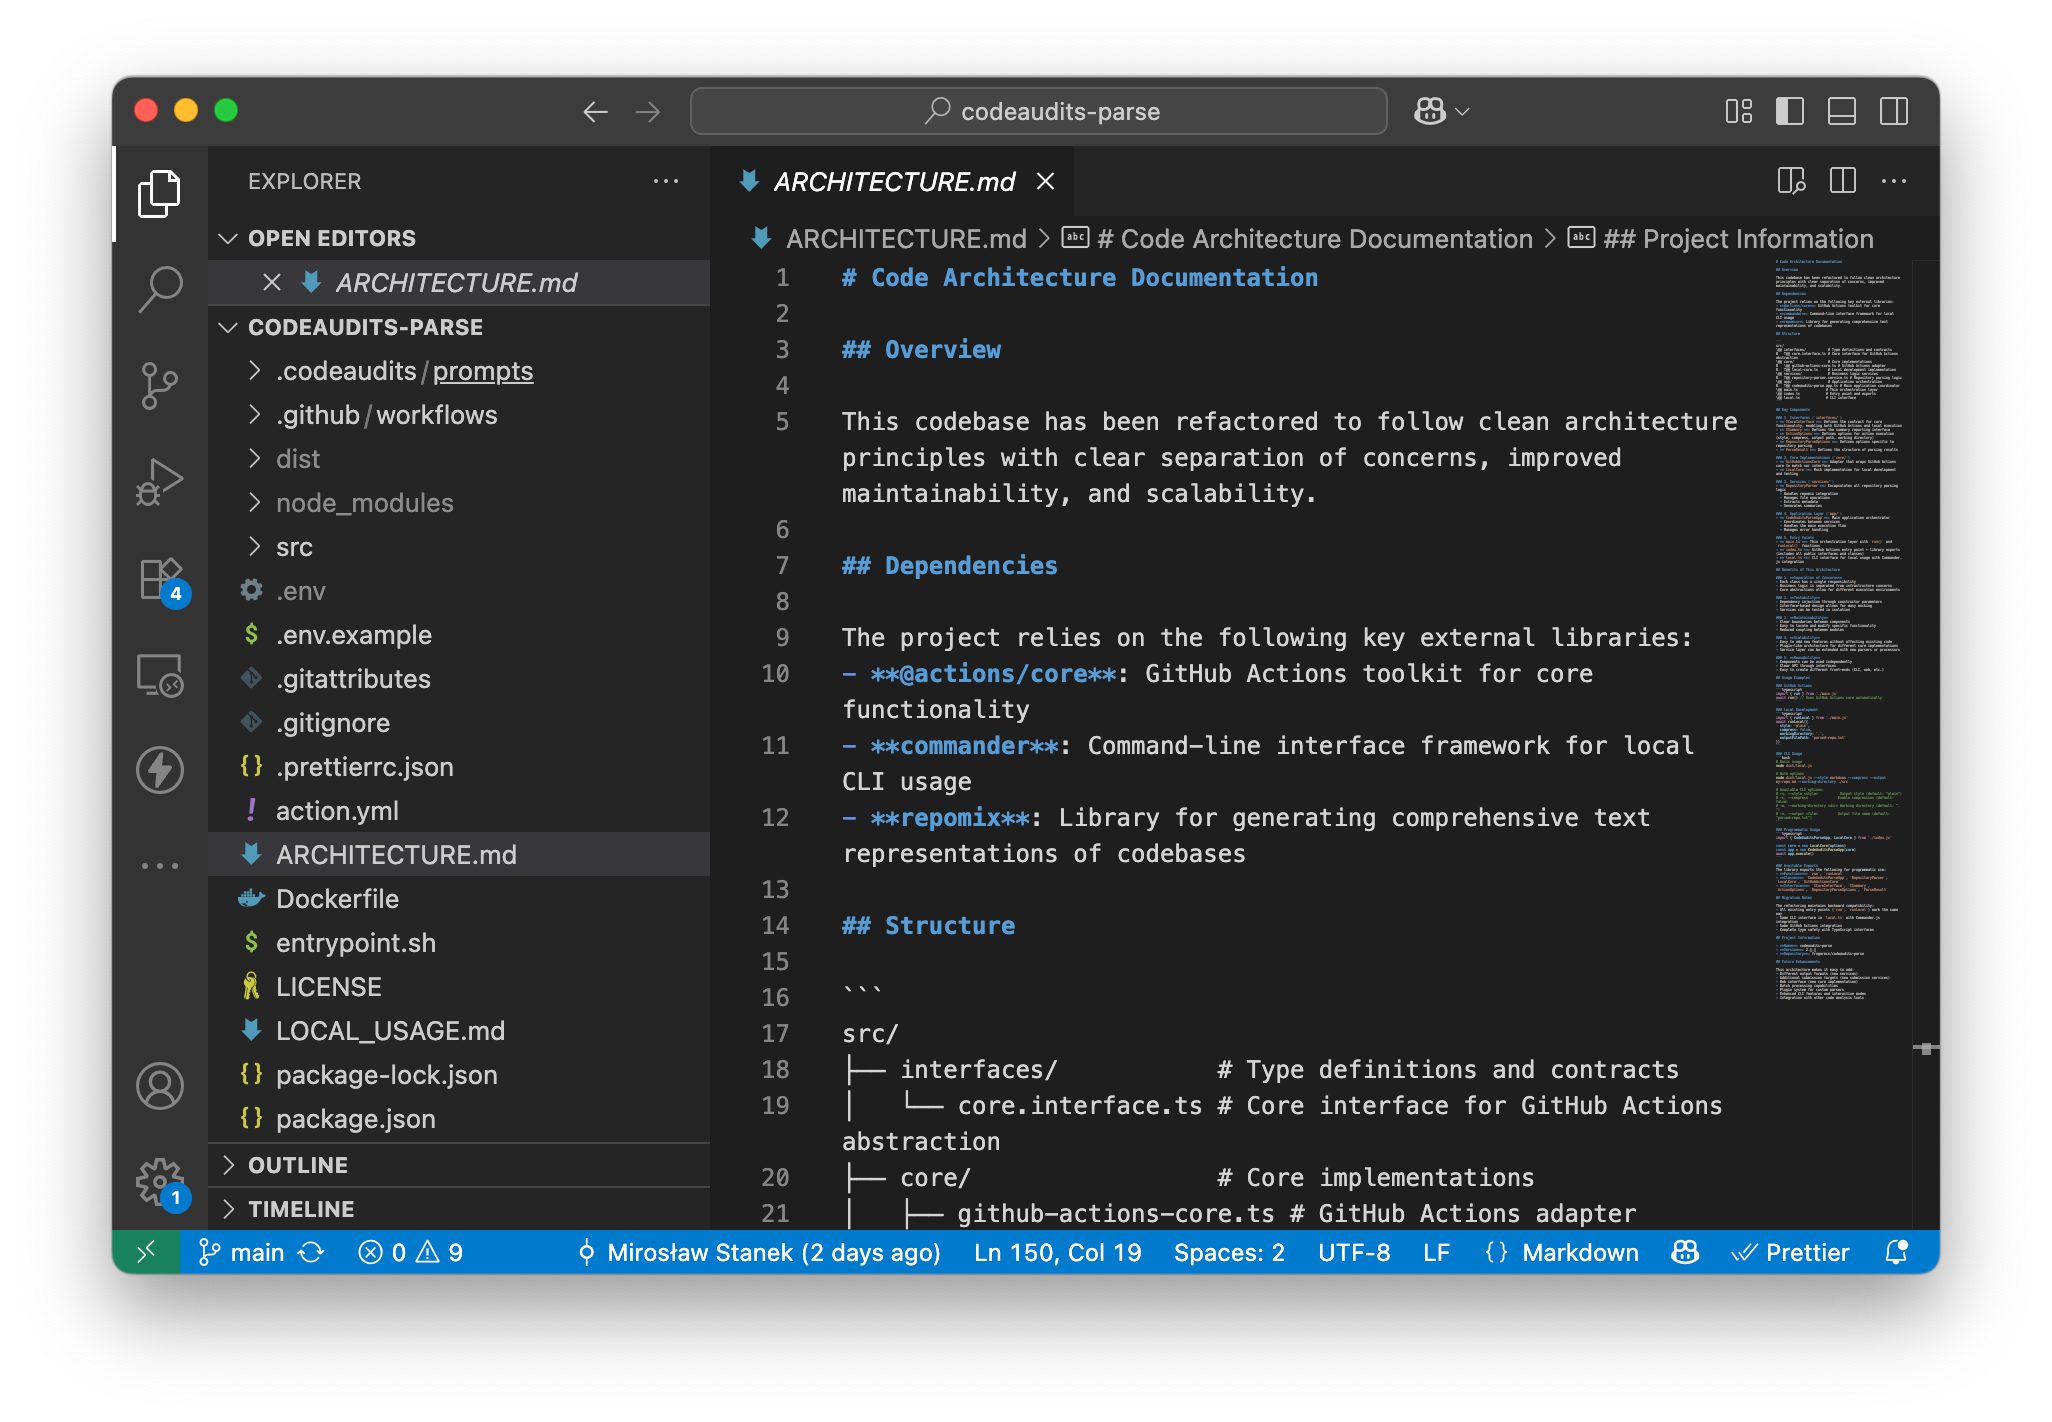The image size is (2052, 1422).
Task: Open the Source Control view
Action: [160, 386]
